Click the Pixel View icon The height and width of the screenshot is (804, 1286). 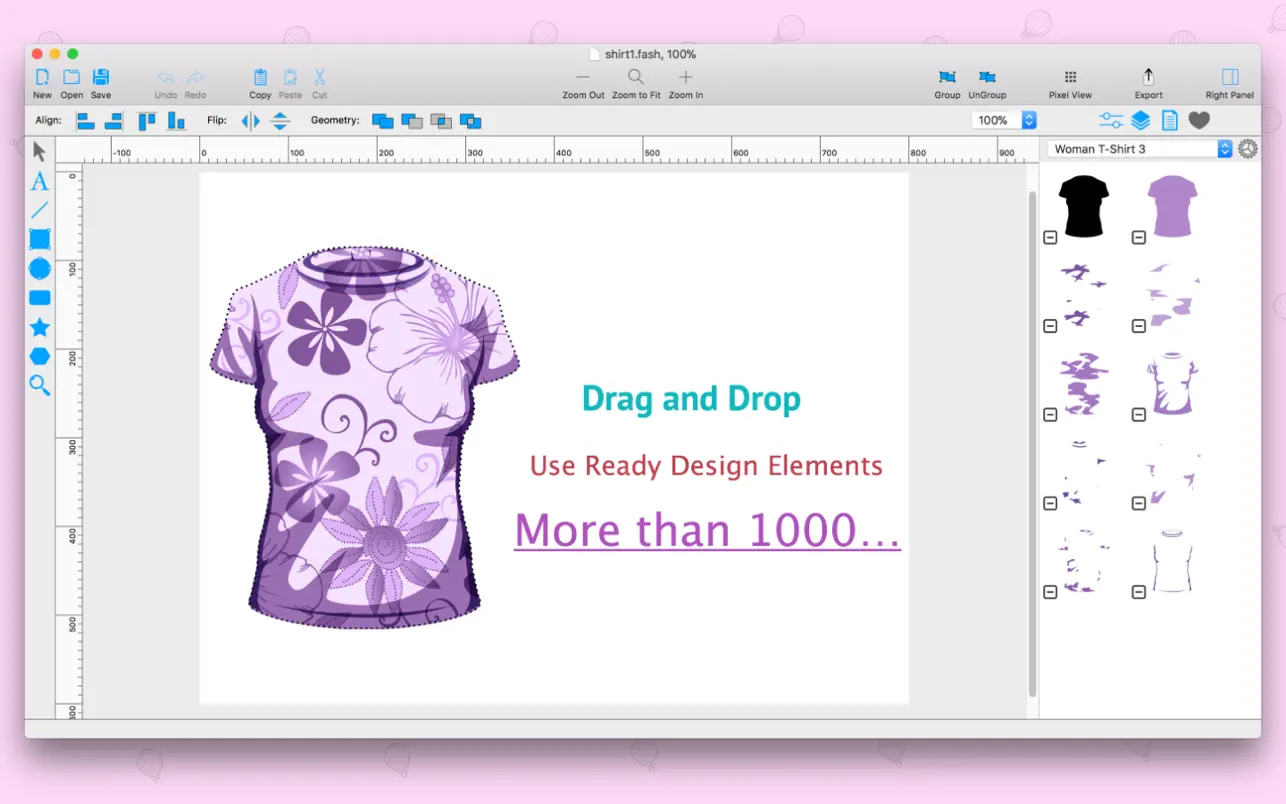pos(1069,81)
